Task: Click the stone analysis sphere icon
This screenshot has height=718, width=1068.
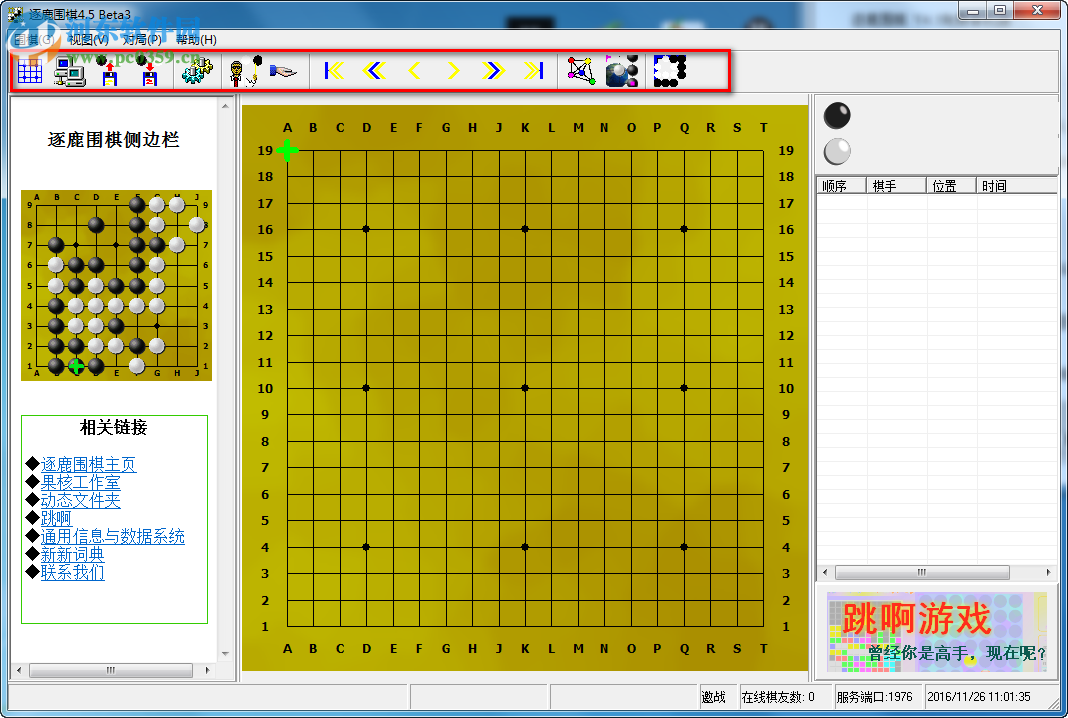Action: point(622,69)
